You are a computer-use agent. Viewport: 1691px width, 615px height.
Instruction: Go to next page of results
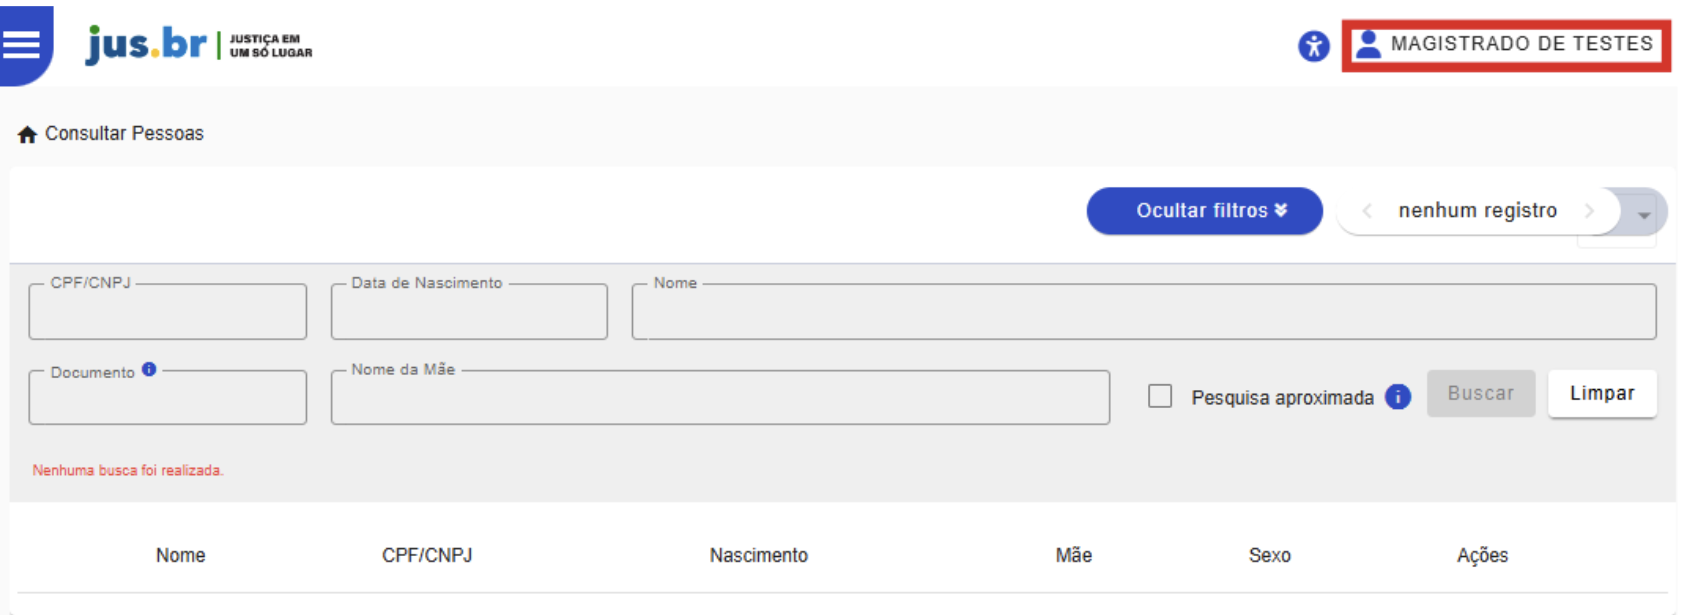tap(1589, 211)
